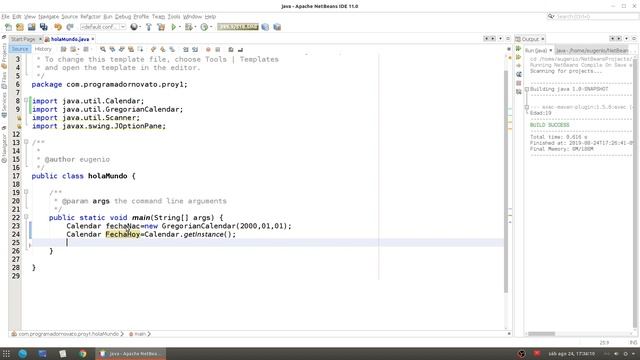Run the project with green play icon

tap(174, 27)
